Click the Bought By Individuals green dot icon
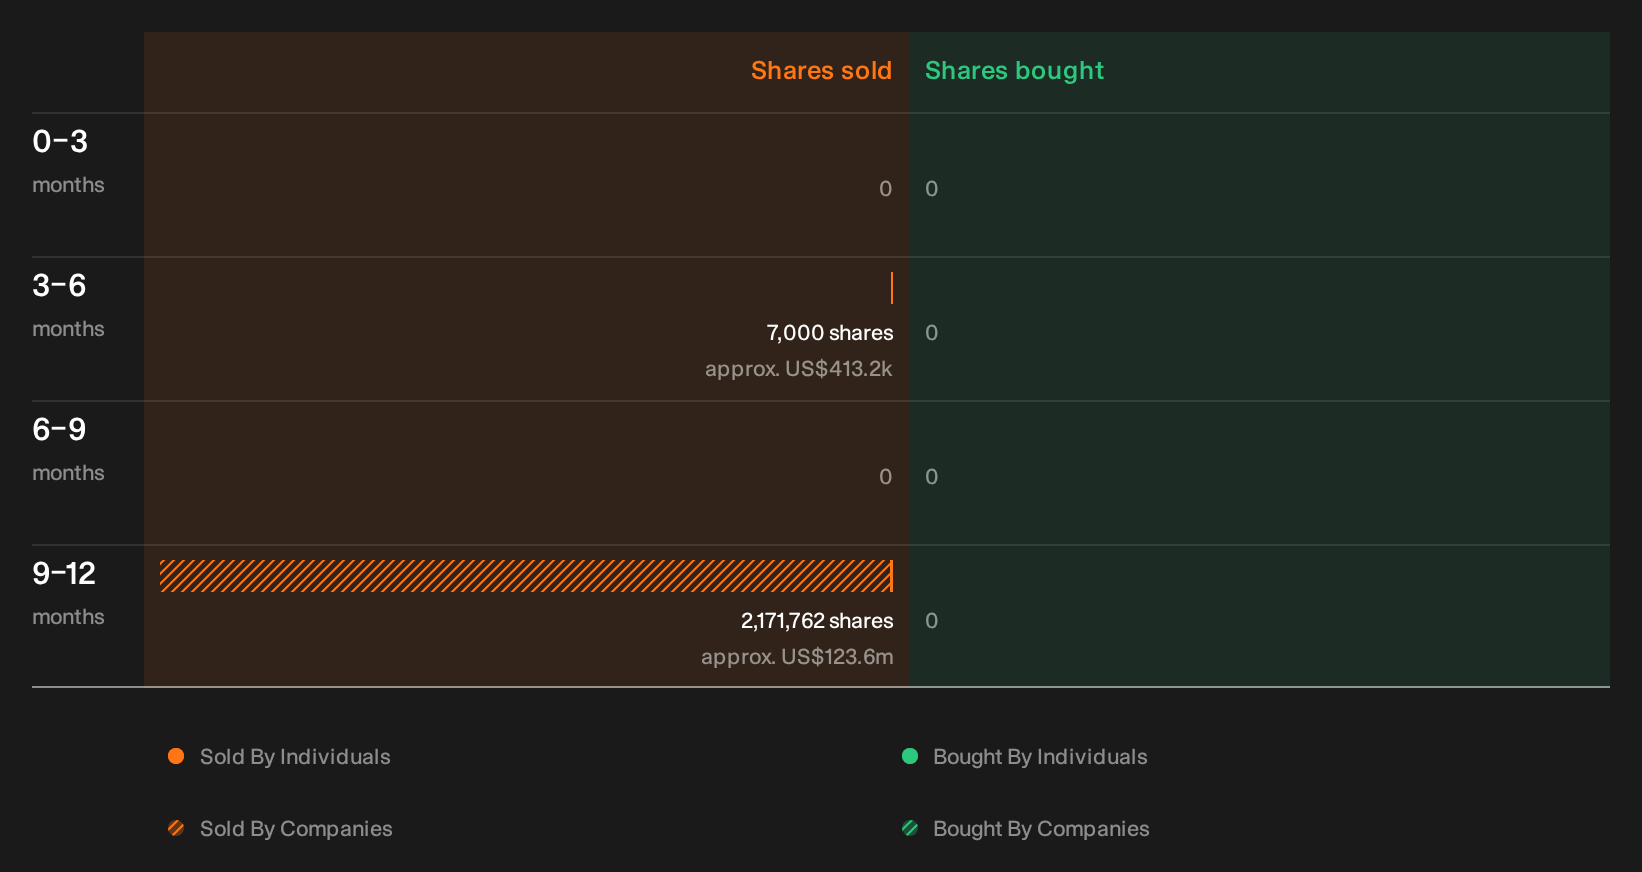This screenshot has height=872, width=1642. pos(910,756)
